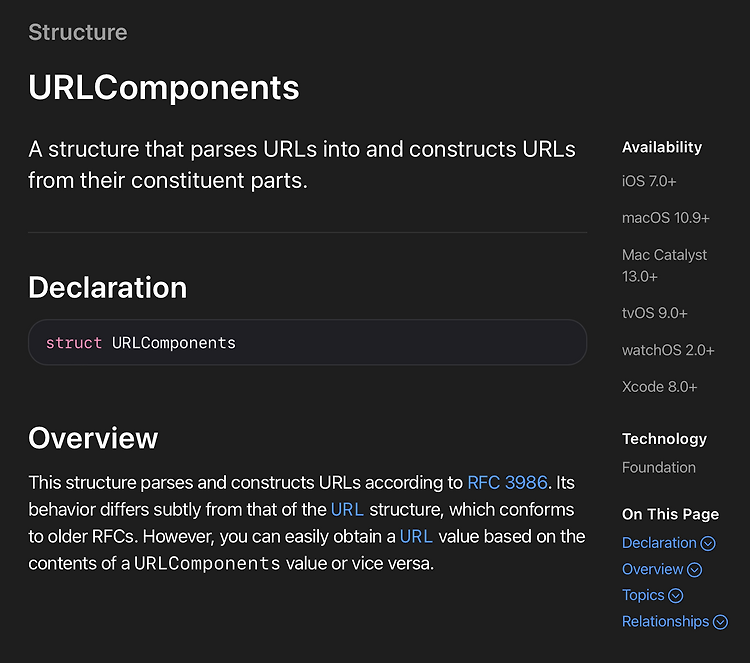Image resolution: width=750 pixels, height=663 pixels.
Task: Jump to the Overview section link
Action: tap(652, 569)
